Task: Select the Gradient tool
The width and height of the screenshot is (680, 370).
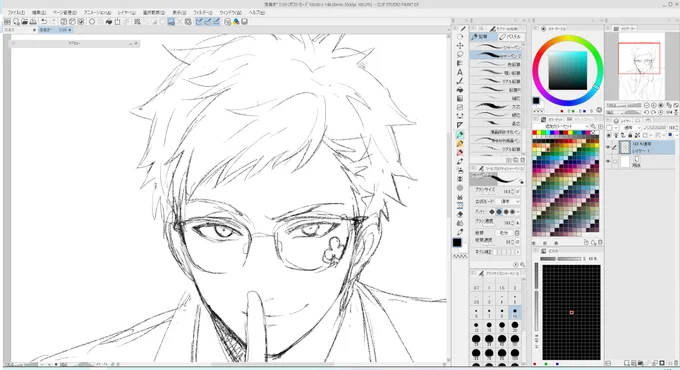Action: pyautogui.click(x=460, y=99)
